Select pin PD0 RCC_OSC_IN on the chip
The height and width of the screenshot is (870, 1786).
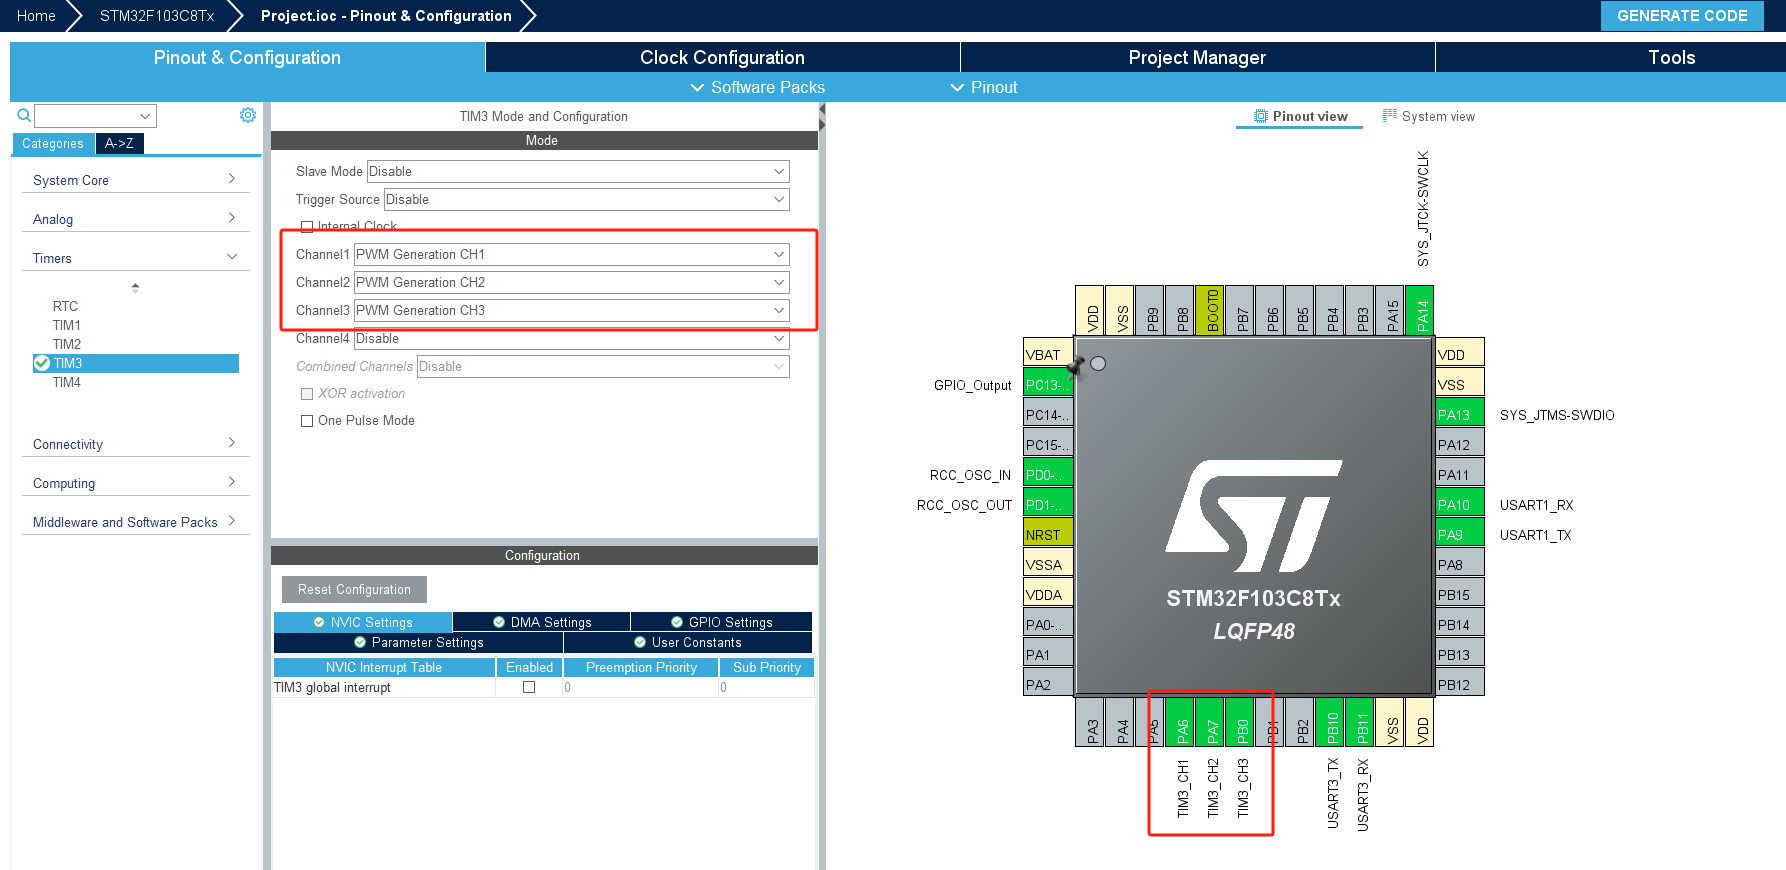point(1048,474)
